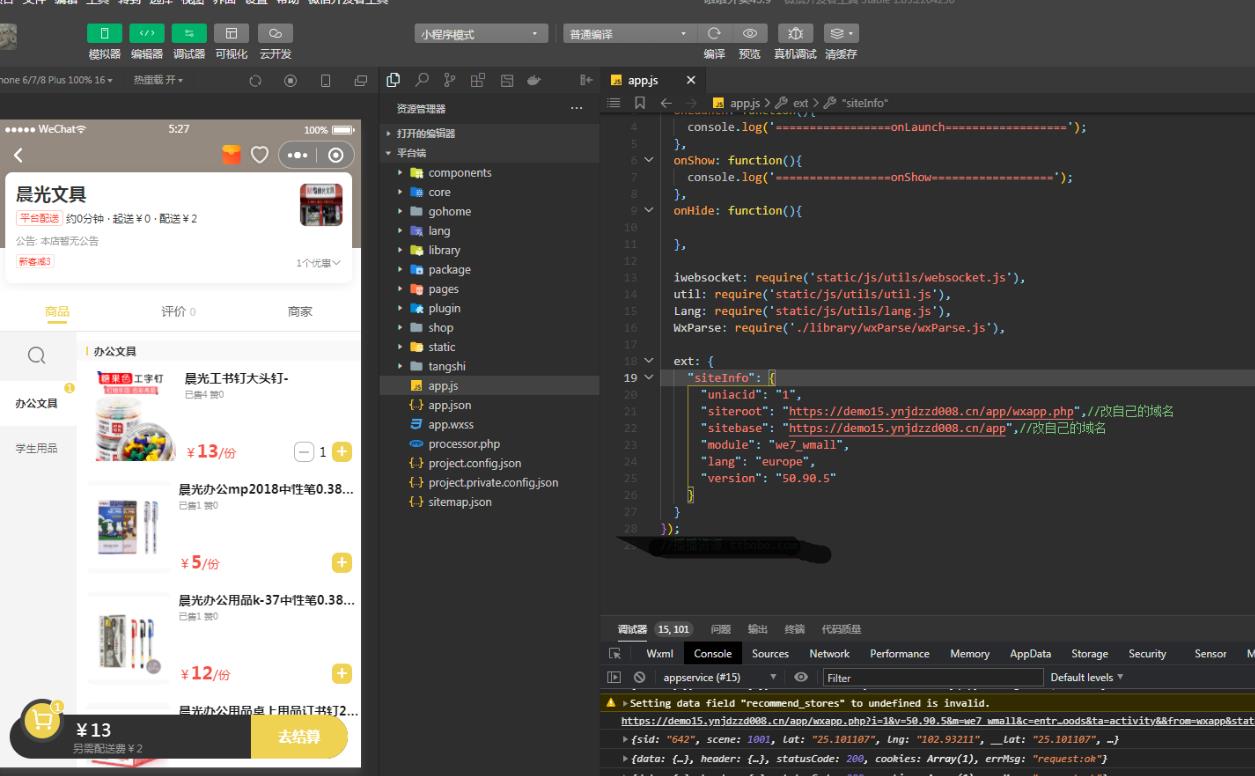Toggle the 编辑器 editor panel button
Viewport: 1255px width, 776px height.
pos(146,34)
